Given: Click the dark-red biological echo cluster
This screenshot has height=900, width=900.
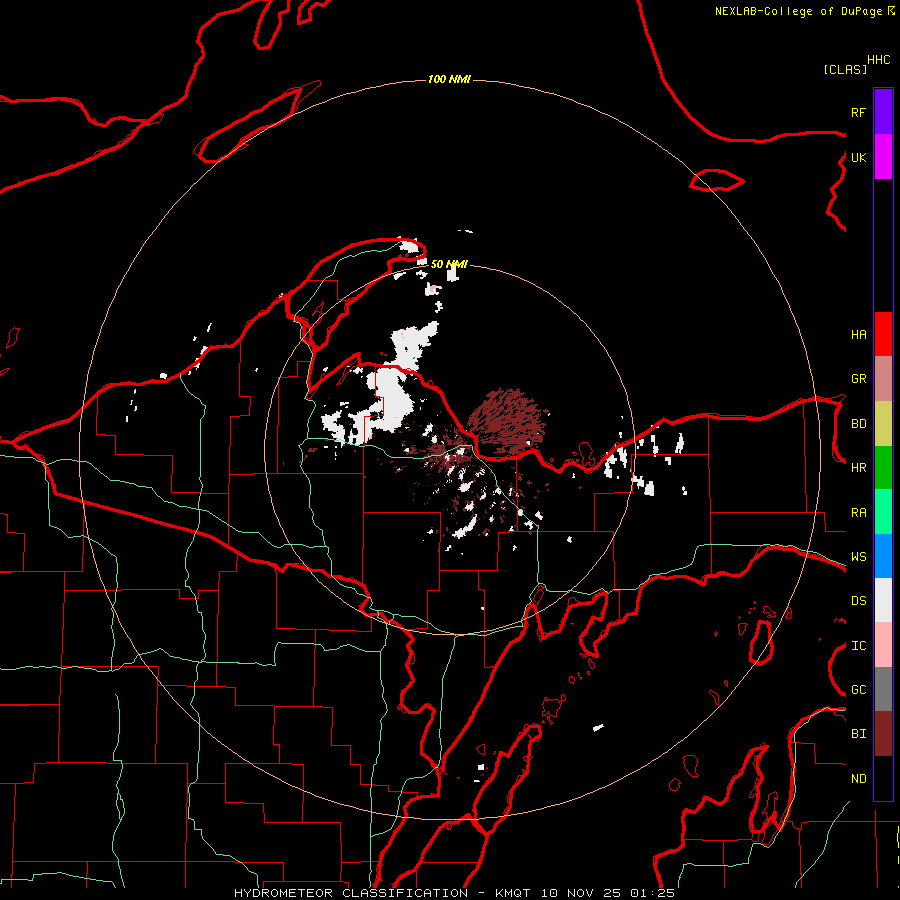Looking at the screenshot, I should (x=507, y=422).
